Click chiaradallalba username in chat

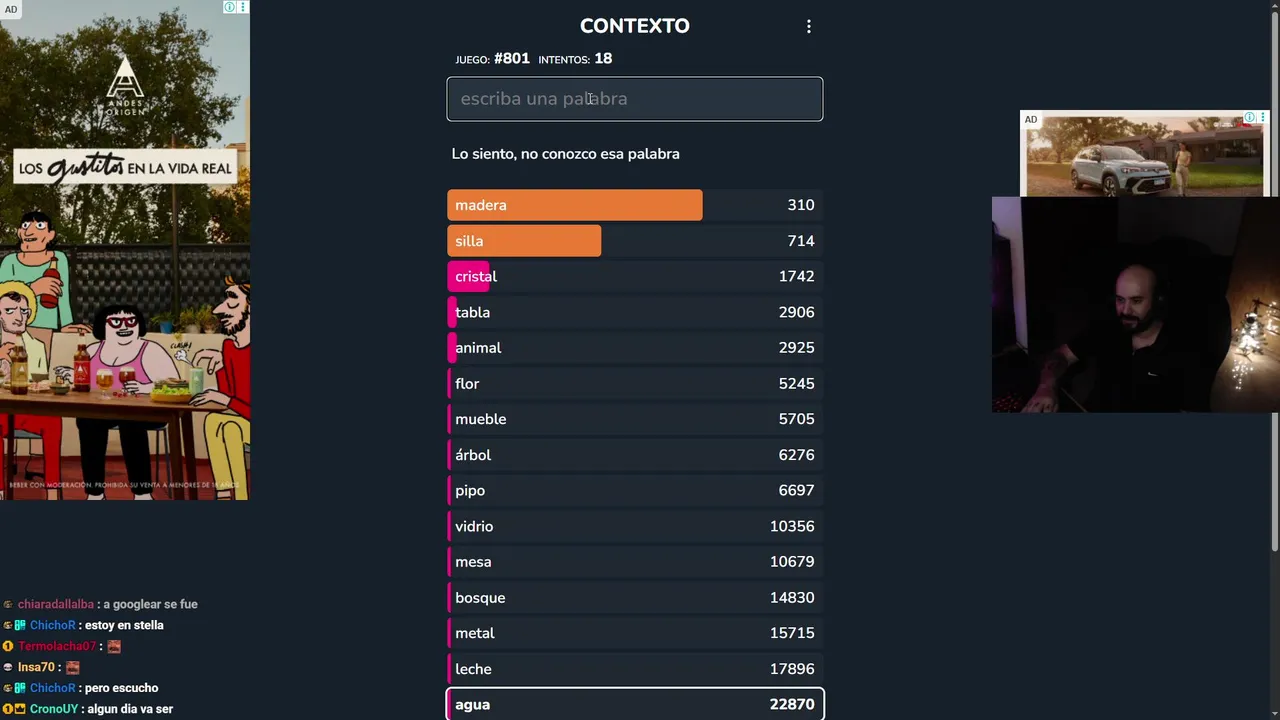55,604
